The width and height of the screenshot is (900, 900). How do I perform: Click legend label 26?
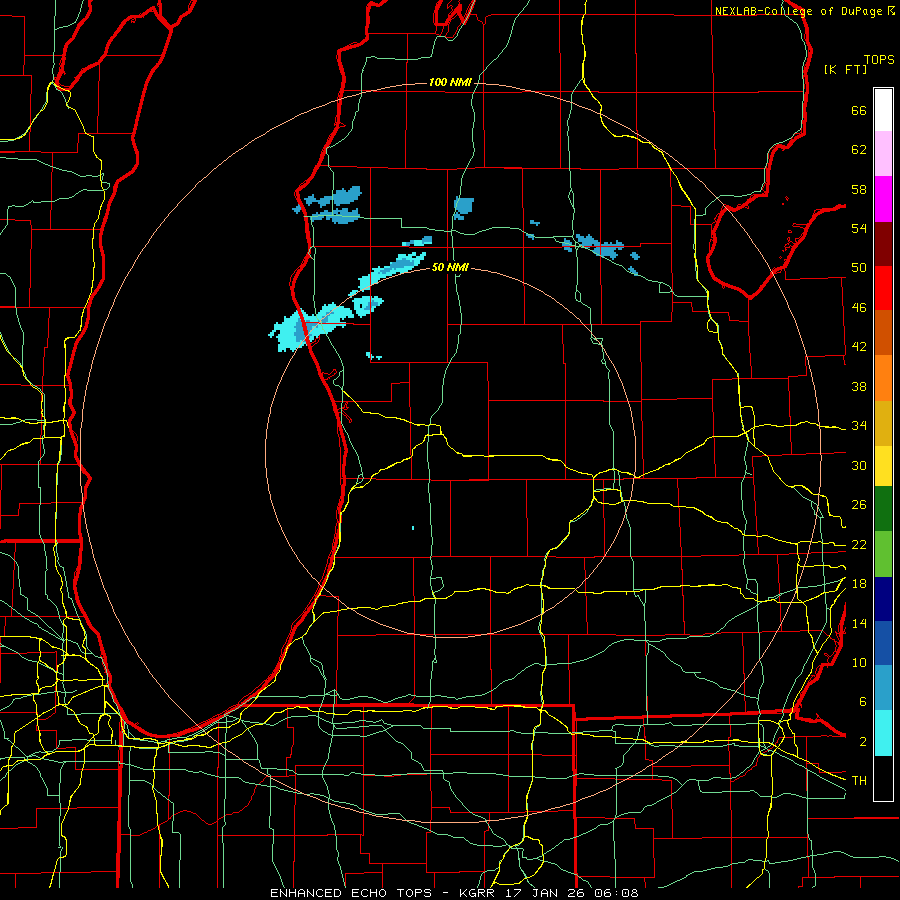pos(859,505)
